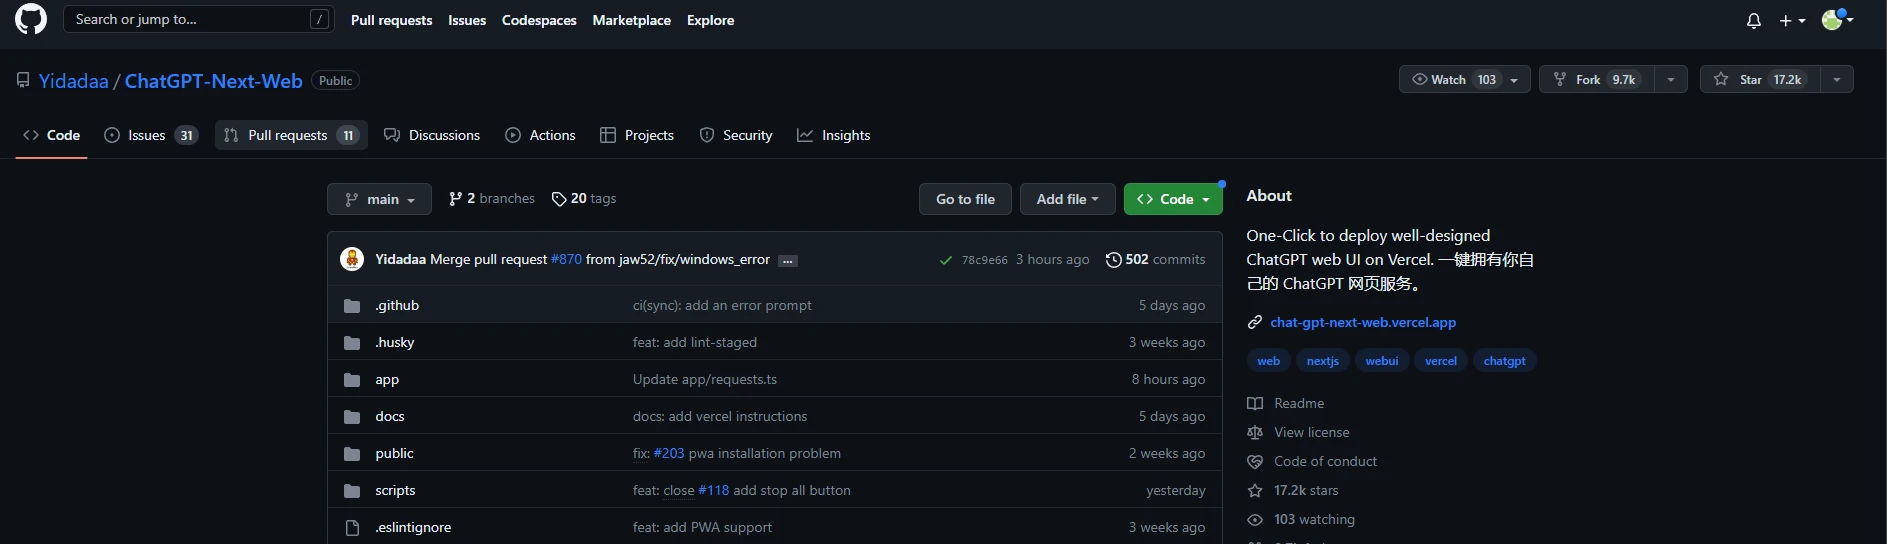The width and height of the screenshot is (1887, 544).
Task: Open View license in About
Action: tap(1298, 432)
